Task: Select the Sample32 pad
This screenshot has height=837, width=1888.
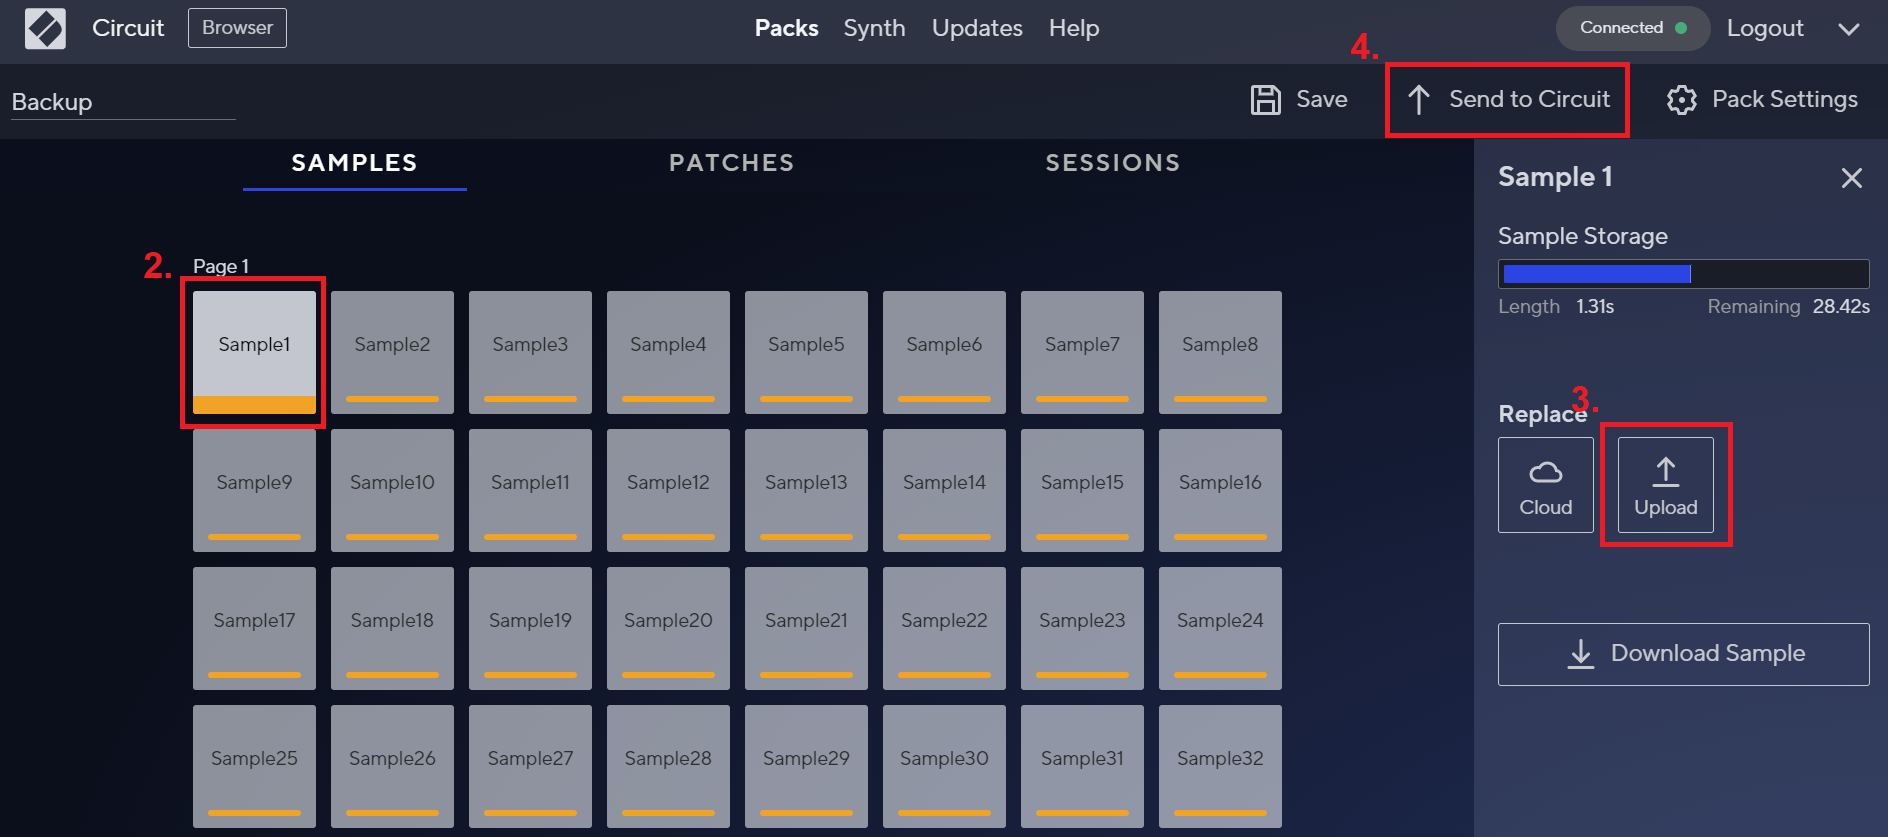Action: pos(1220,766)
